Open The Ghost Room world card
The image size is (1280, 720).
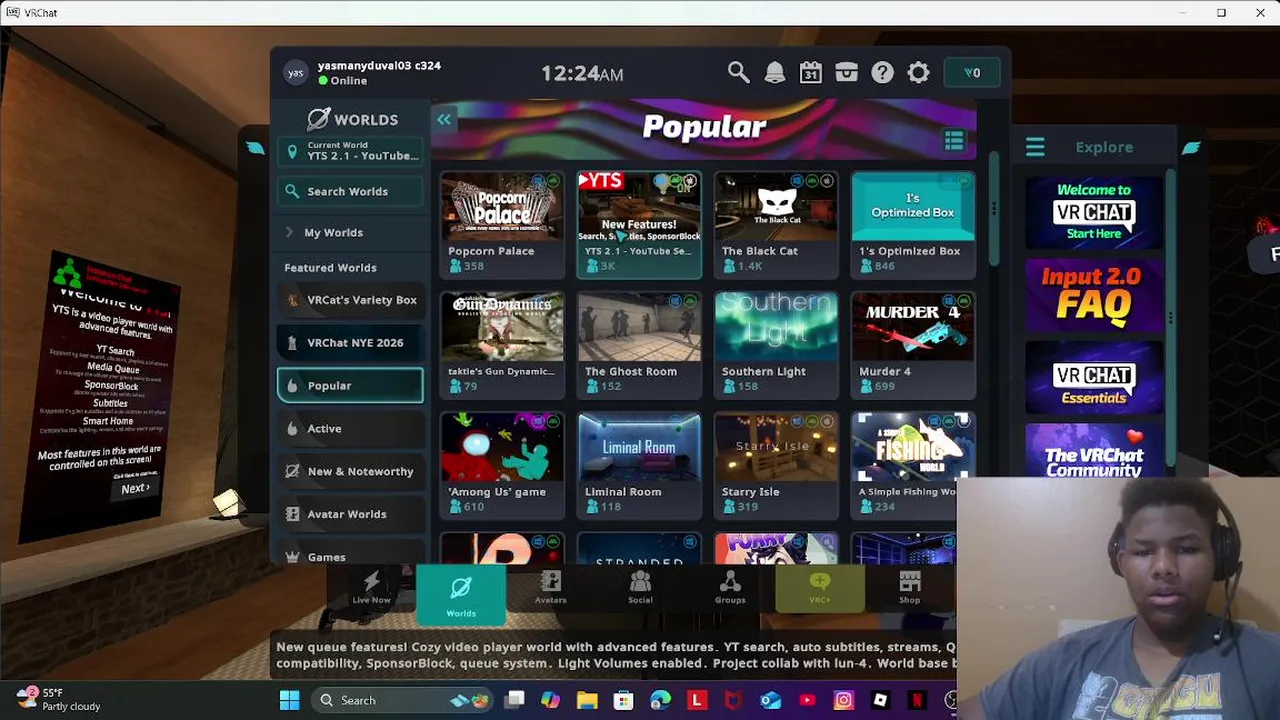tap(639, 344)
